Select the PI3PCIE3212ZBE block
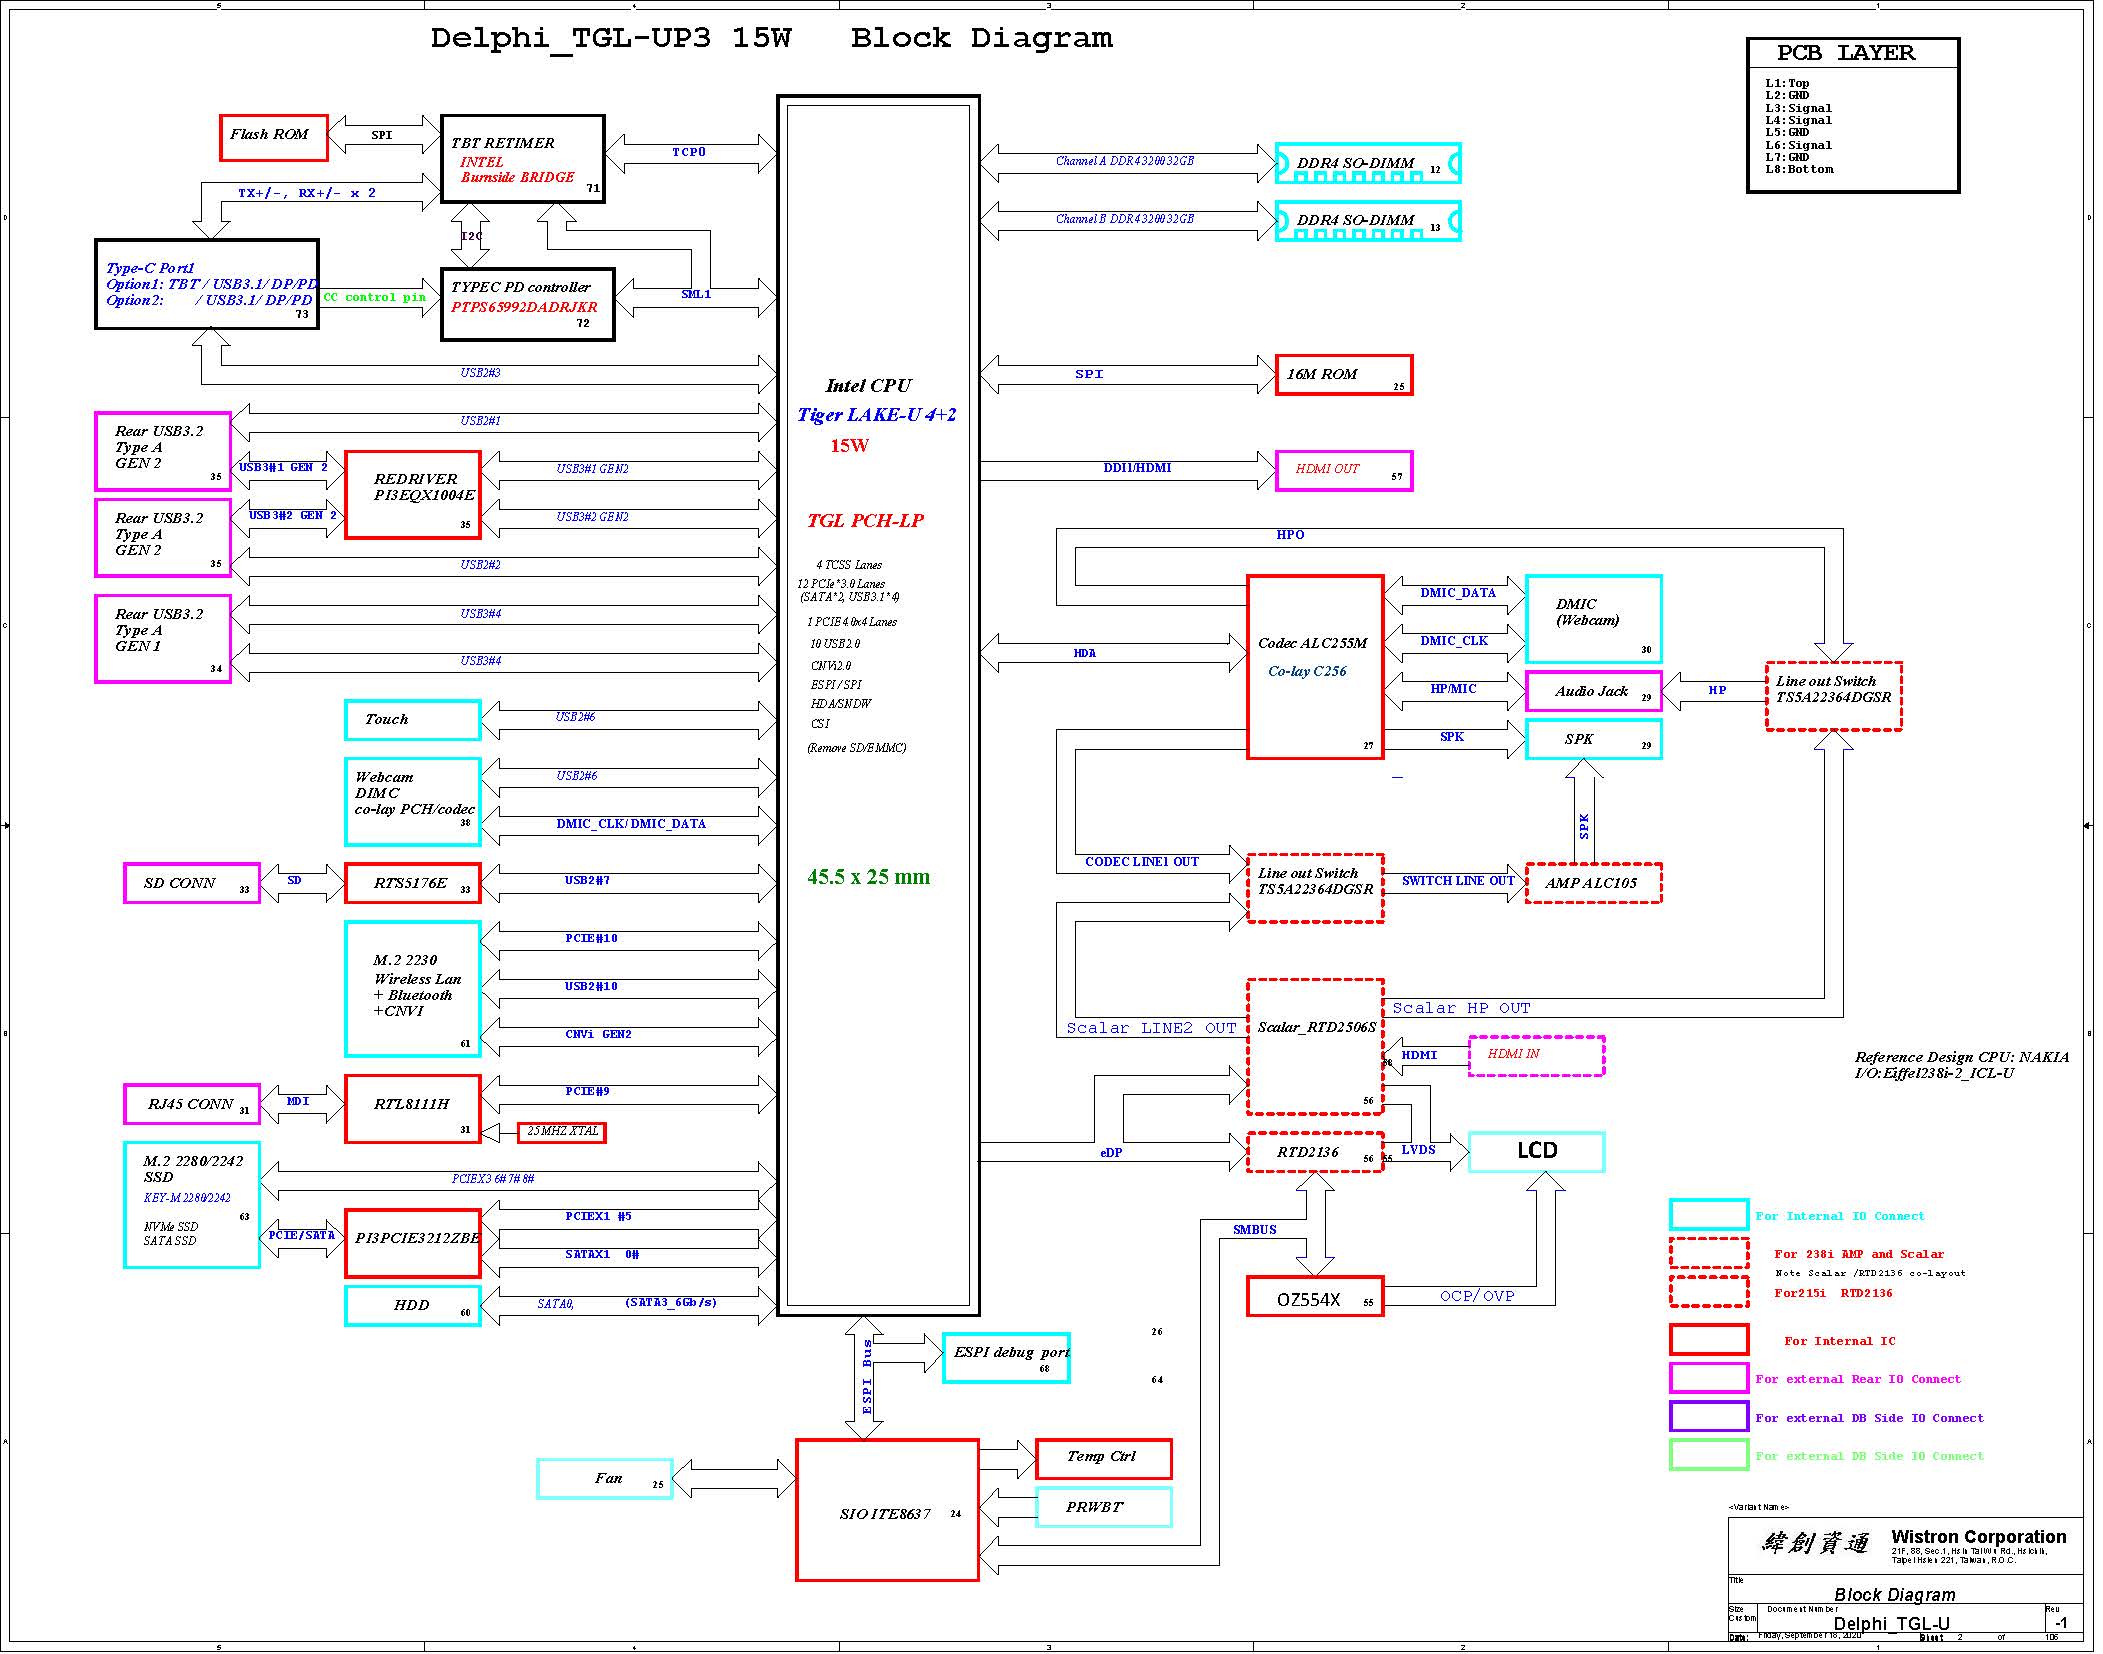 (x=412, y=1243)
